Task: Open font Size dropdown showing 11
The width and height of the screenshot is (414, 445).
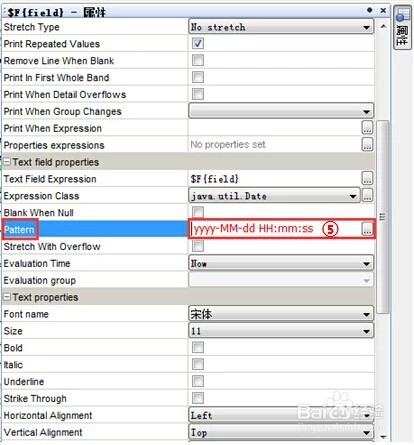Action: (x=281, y=331)
